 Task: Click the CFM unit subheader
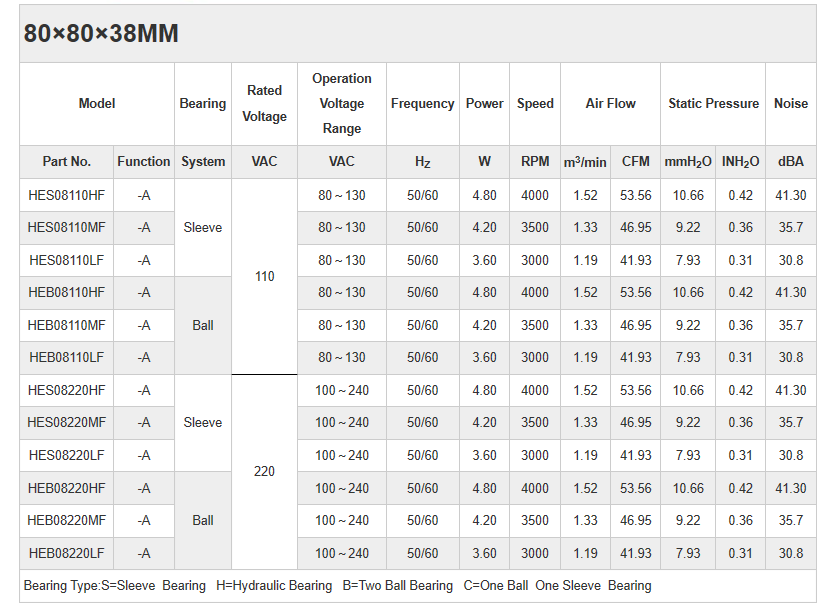tap(635, 161)
